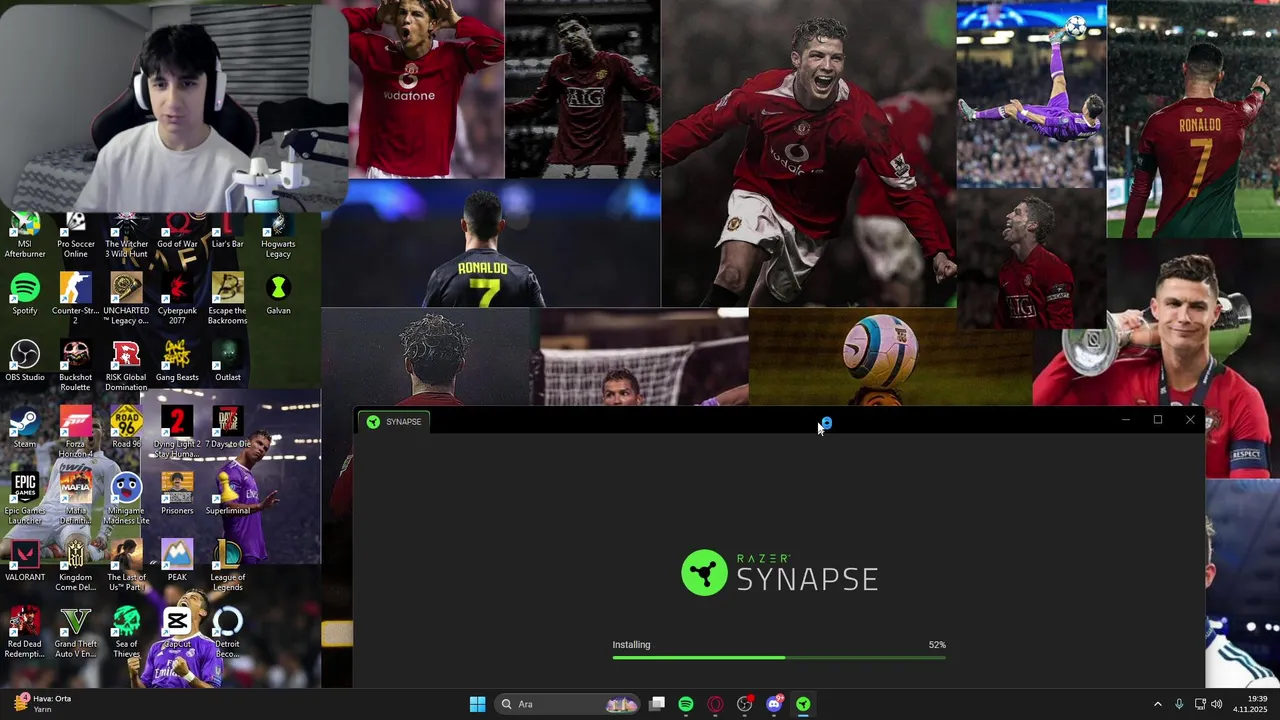Open the network settings tray icon
Screen dimensions: 1280x720
[x=1200, y=704]
